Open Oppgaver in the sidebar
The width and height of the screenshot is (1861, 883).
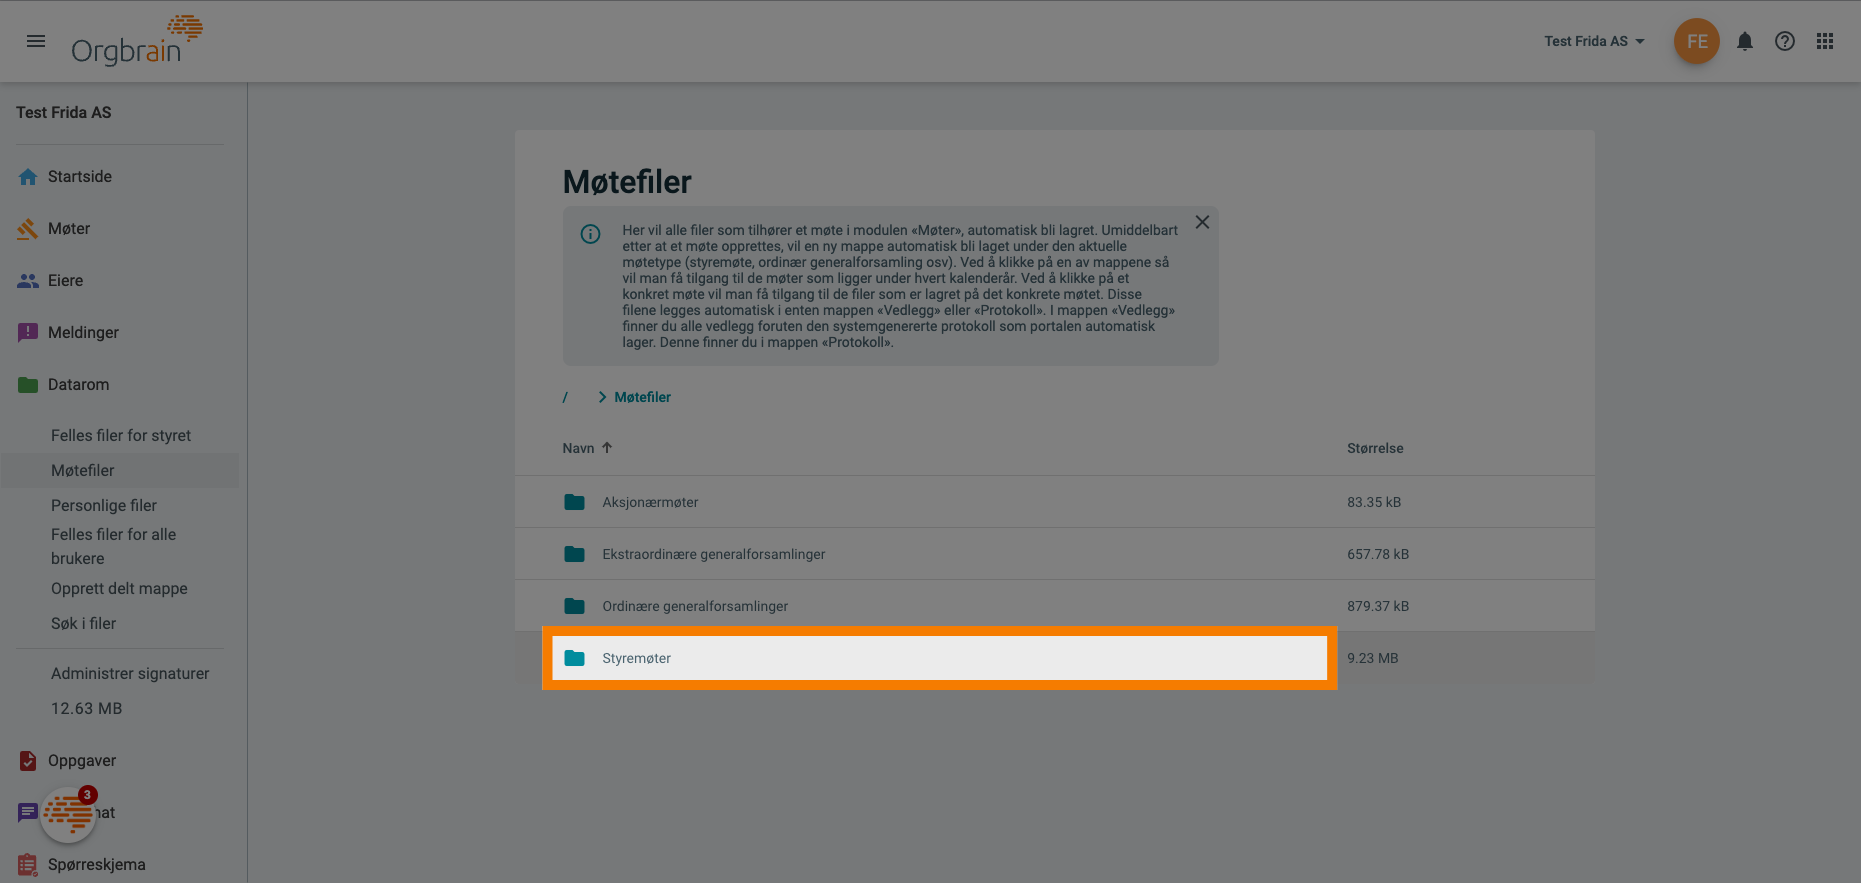(82, 760)
